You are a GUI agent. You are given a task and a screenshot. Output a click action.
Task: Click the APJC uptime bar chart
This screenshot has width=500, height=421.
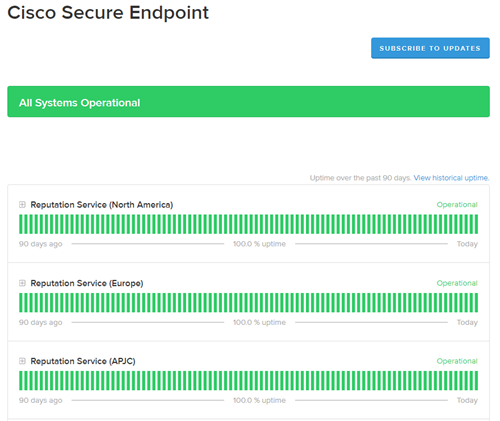click(248, 381)
